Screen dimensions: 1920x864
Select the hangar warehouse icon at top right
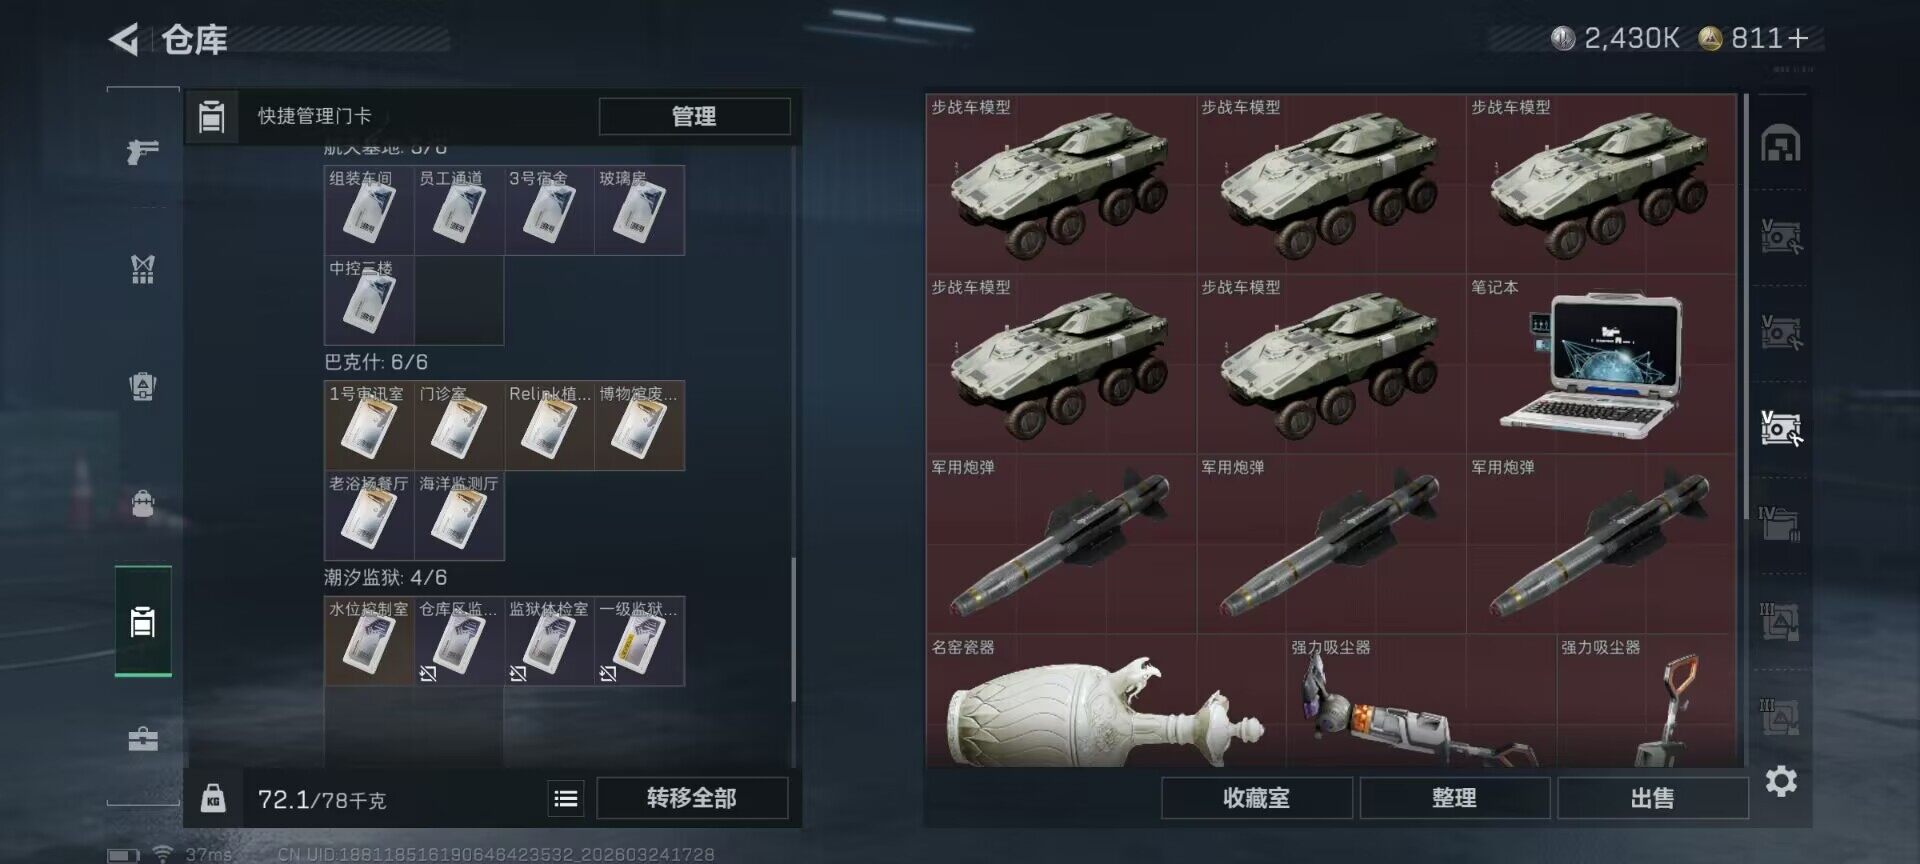click(1781, 143)
